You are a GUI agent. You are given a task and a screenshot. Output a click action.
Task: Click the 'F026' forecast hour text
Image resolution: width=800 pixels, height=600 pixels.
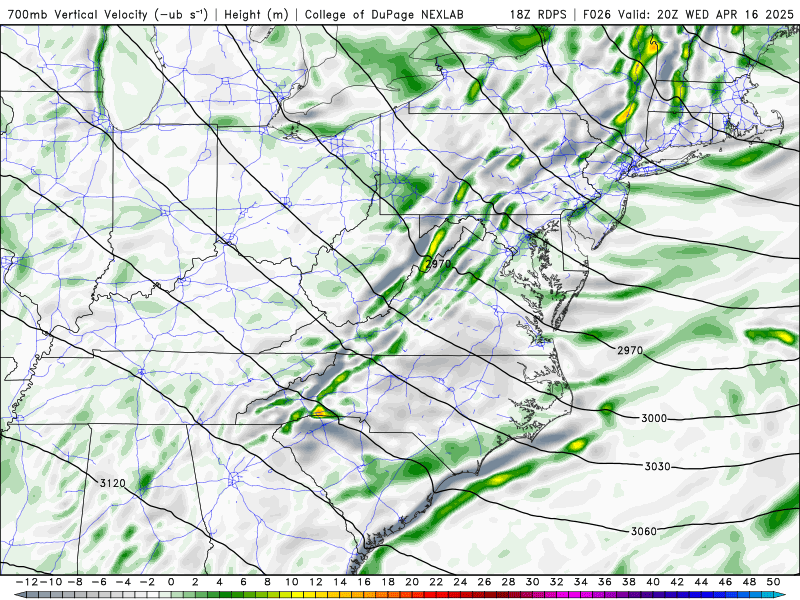tap(597, 14)
